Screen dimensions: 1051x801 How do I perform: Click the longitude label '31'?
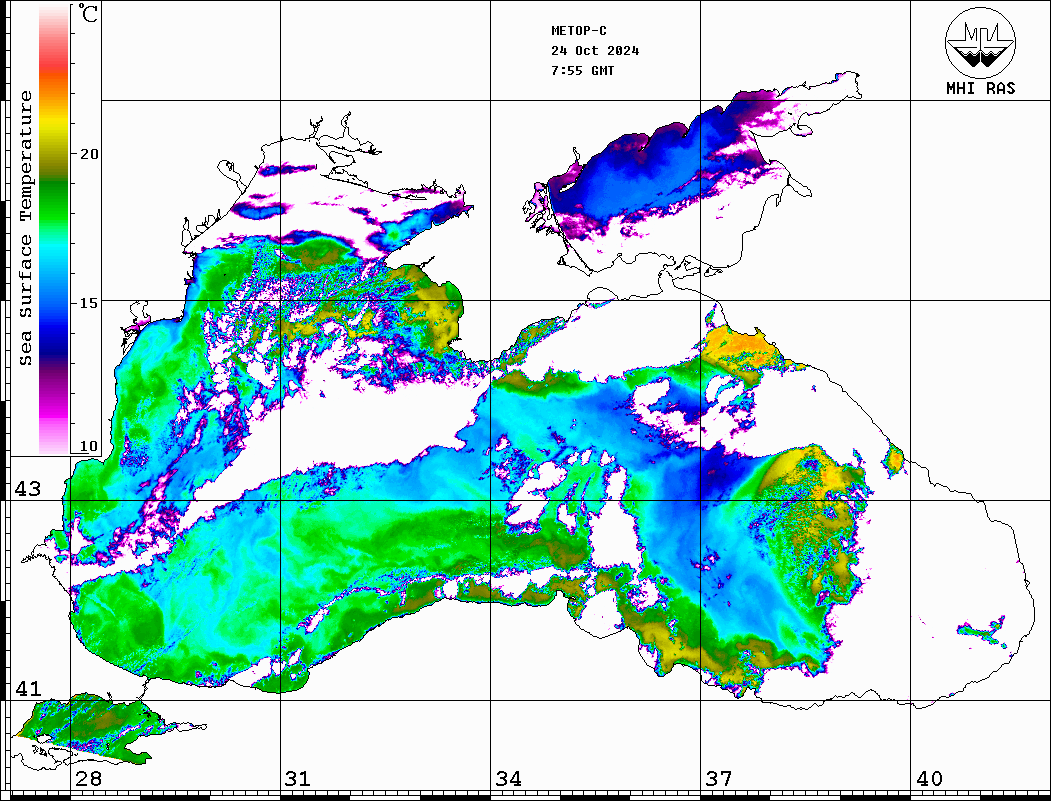298,779
